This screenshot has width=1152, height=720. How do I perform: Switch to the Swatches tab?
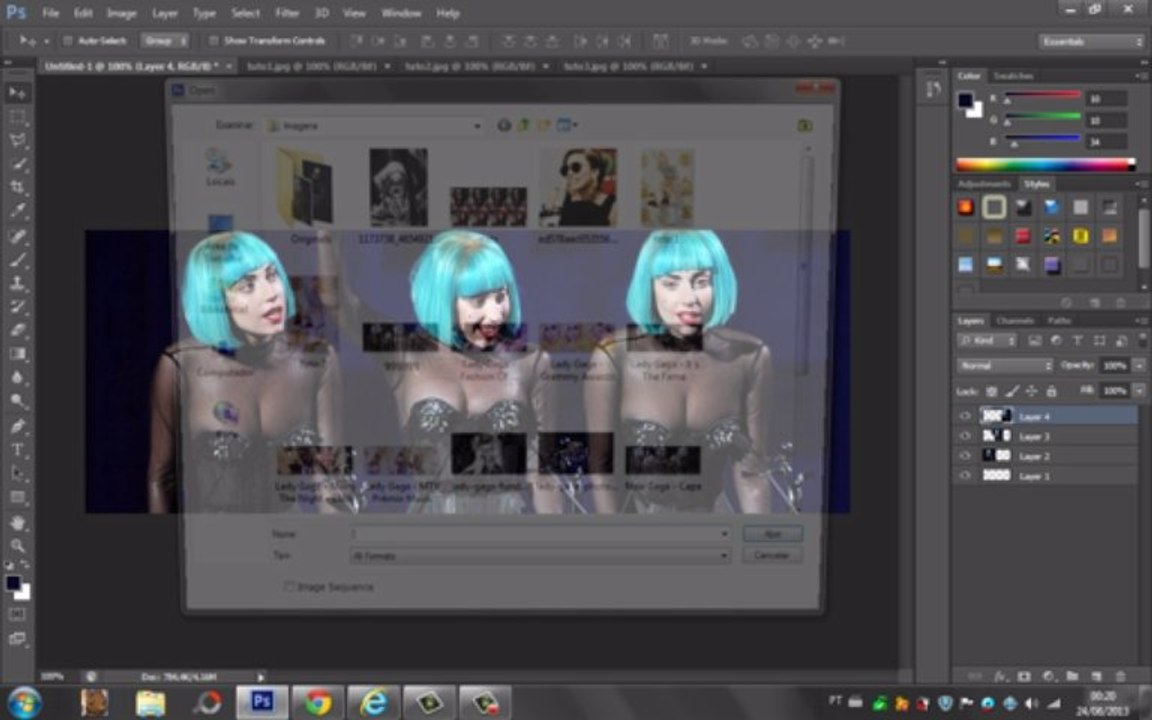click(x=1013, y=76)
